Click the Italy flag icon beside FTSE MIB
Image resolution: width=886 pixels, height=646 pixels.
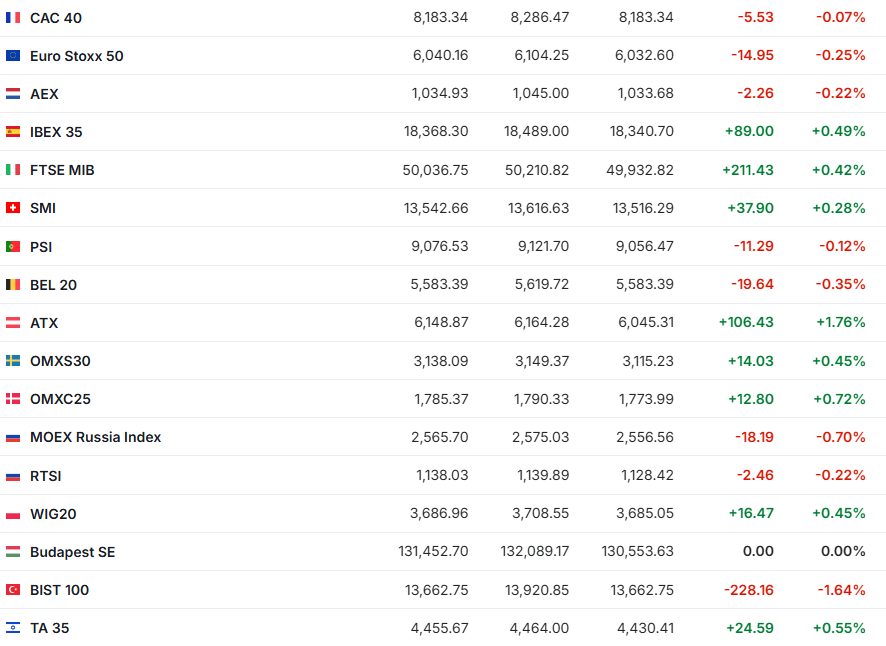click(x=13, y=170)
